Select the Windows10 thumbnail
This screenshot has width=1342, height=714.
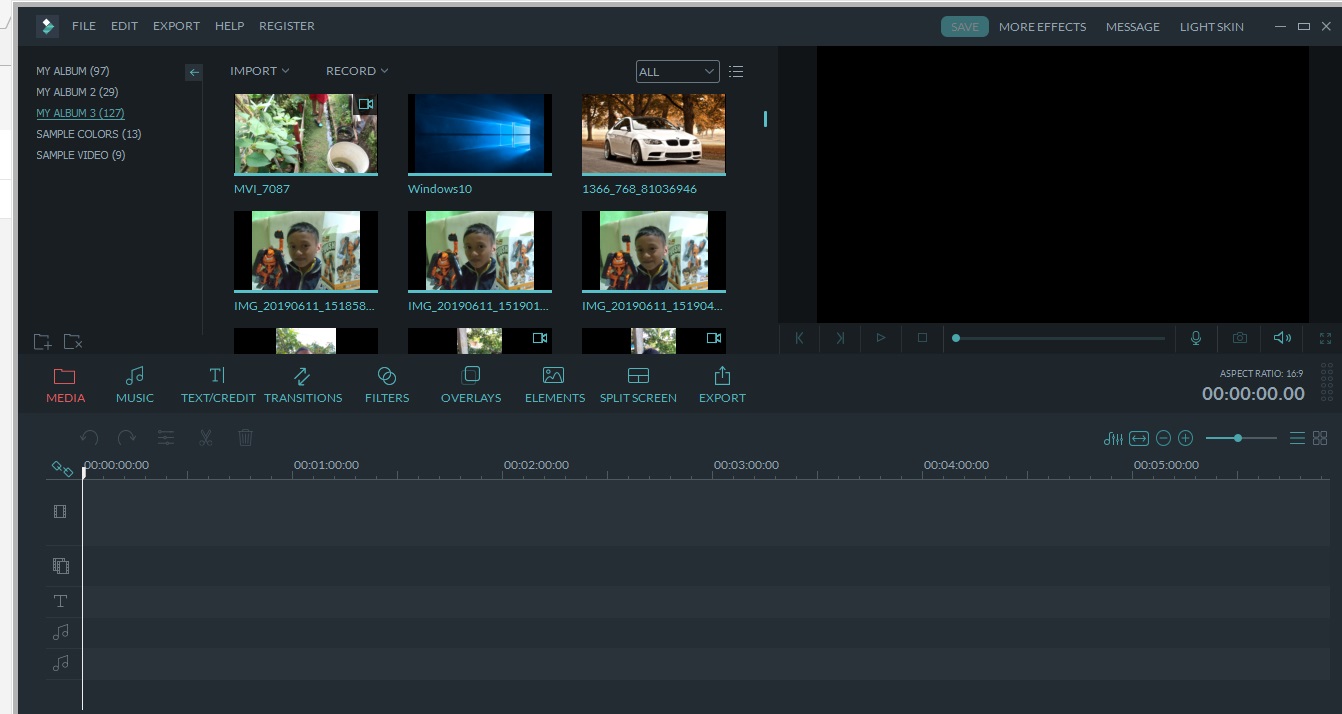click(480, 134)
